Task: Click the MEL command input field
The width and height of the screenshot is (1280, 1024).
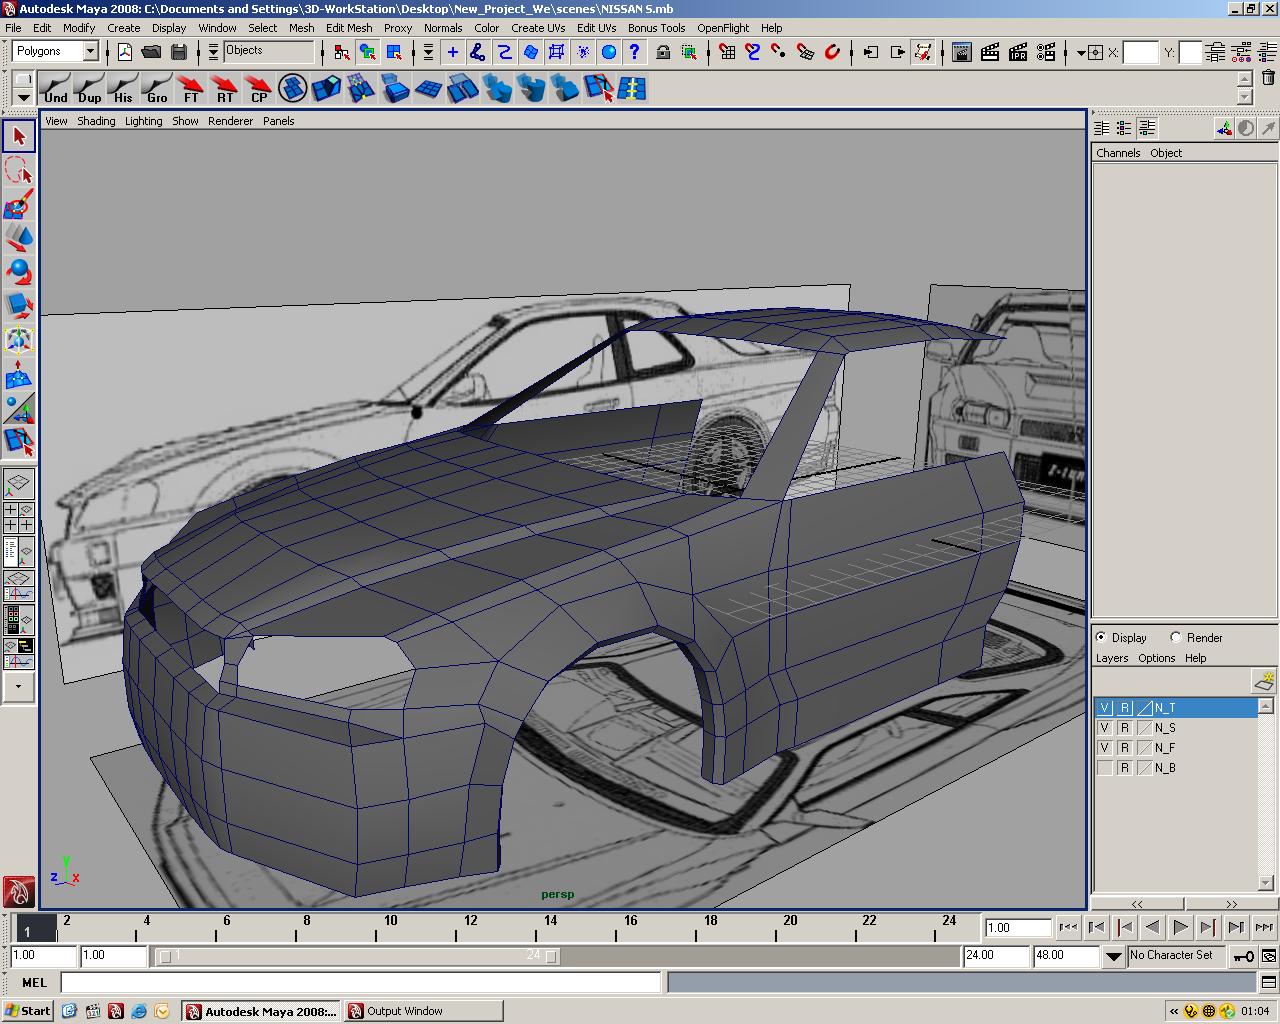Action: click(x=360, y=983)
